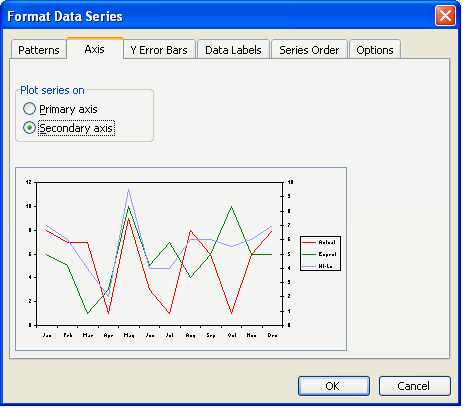Click the lavender series peak at May
The height and width of the screenshot is (408, 463).
[x=128, y=190]
